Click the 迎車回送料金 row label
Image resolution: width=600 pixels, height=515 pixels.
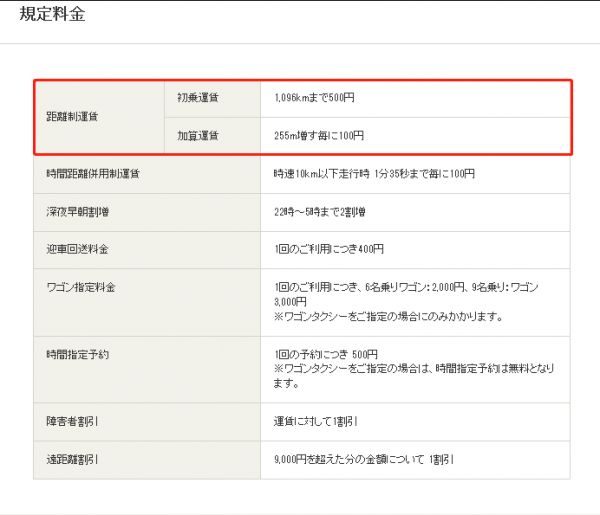pos(79,249)
